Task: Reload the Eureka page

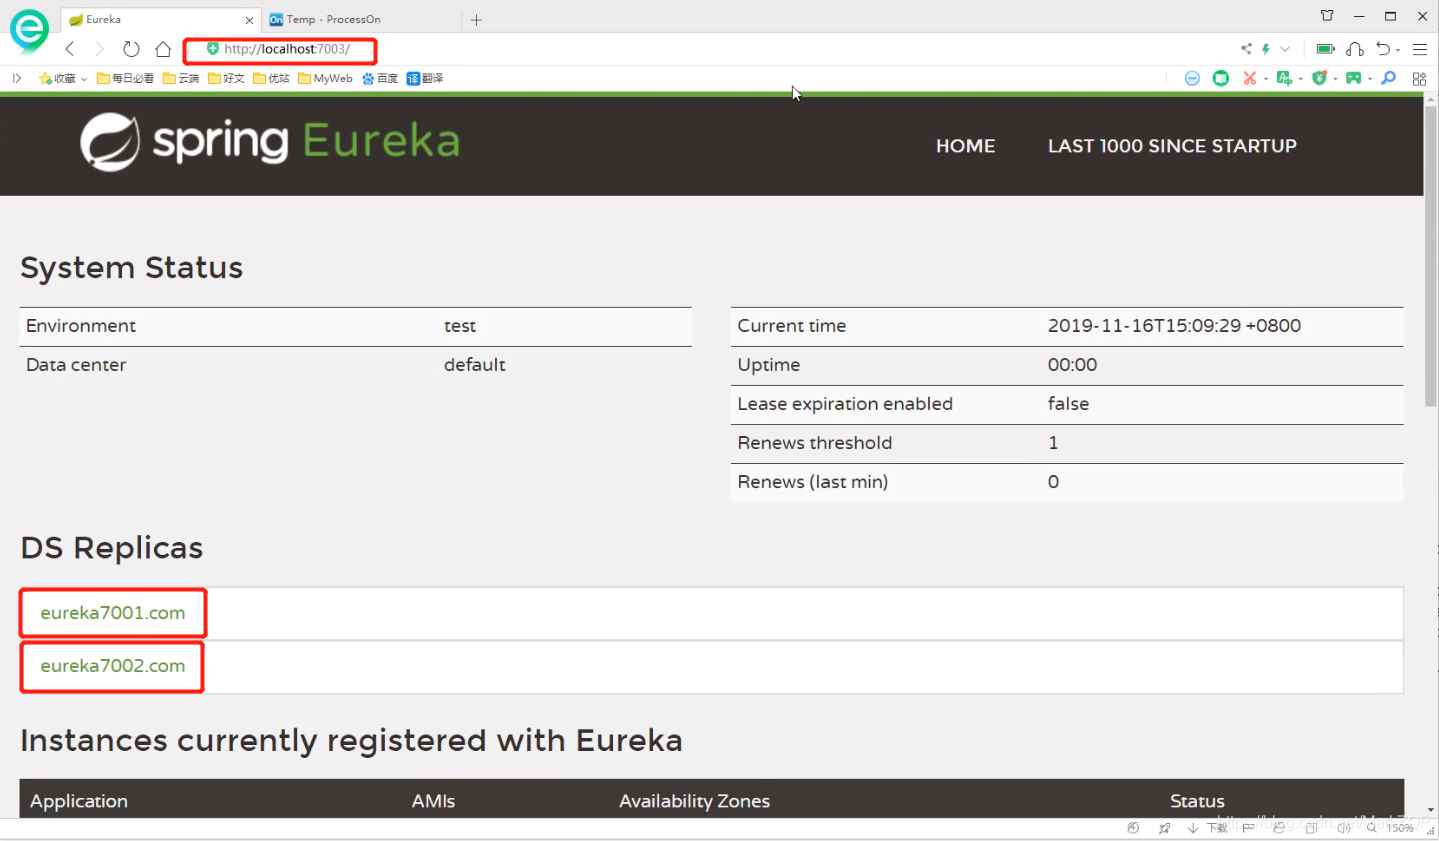Action: tap(131, 49)
